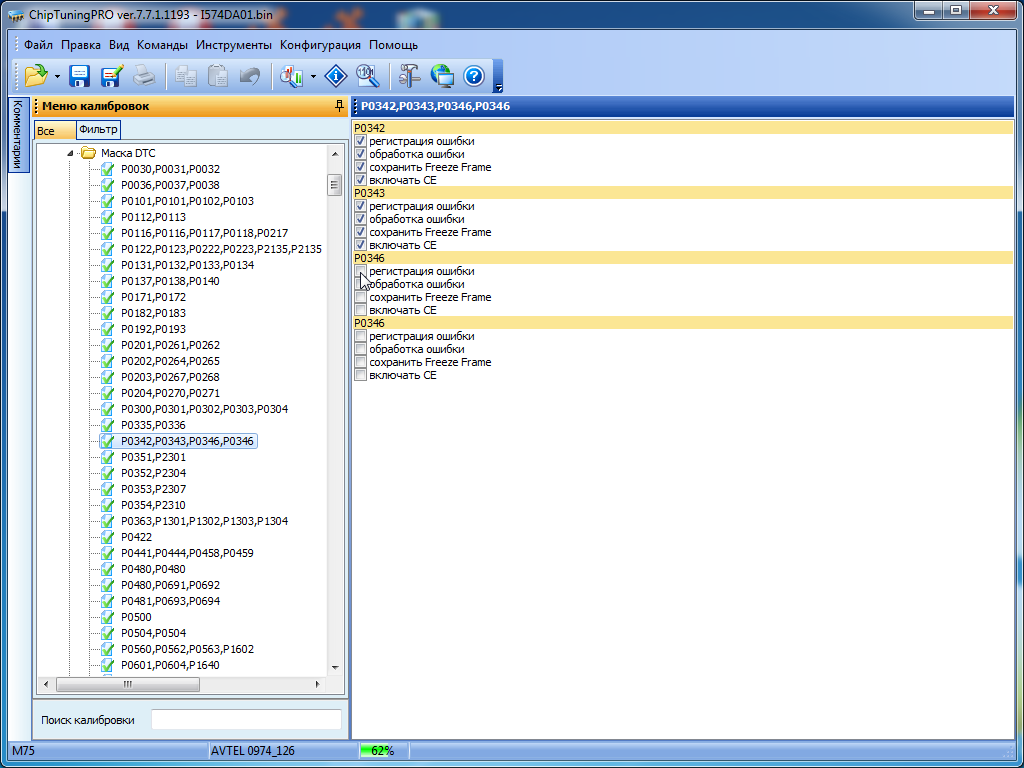Screen dimensions: 1024x768
Task: Click the globe-and-monitor icon
Action: pyautogui.click(x=442, y=76)
